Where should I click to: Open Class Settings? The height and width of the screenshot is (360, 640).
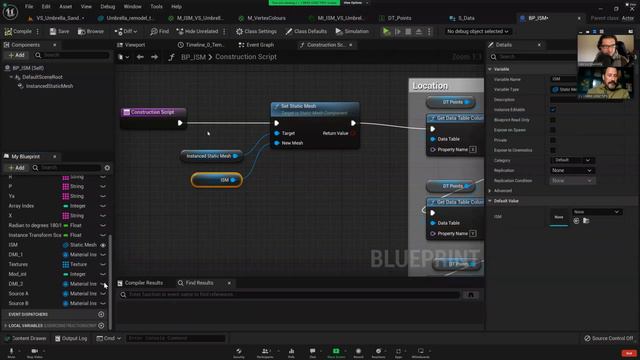[x=256, y=31]
